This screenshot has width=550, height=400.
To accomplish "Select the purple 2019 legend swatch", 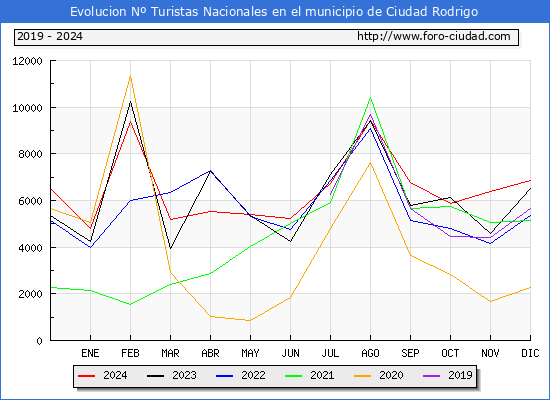I will click(x=432, y=376).
